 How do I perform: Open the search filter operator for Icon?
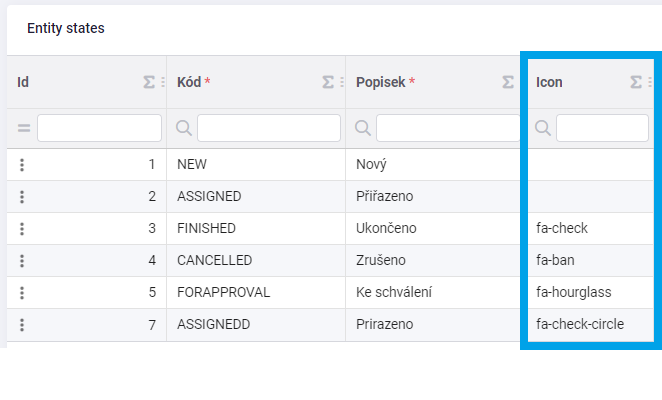pyautogui.click(x=543, y=128)
